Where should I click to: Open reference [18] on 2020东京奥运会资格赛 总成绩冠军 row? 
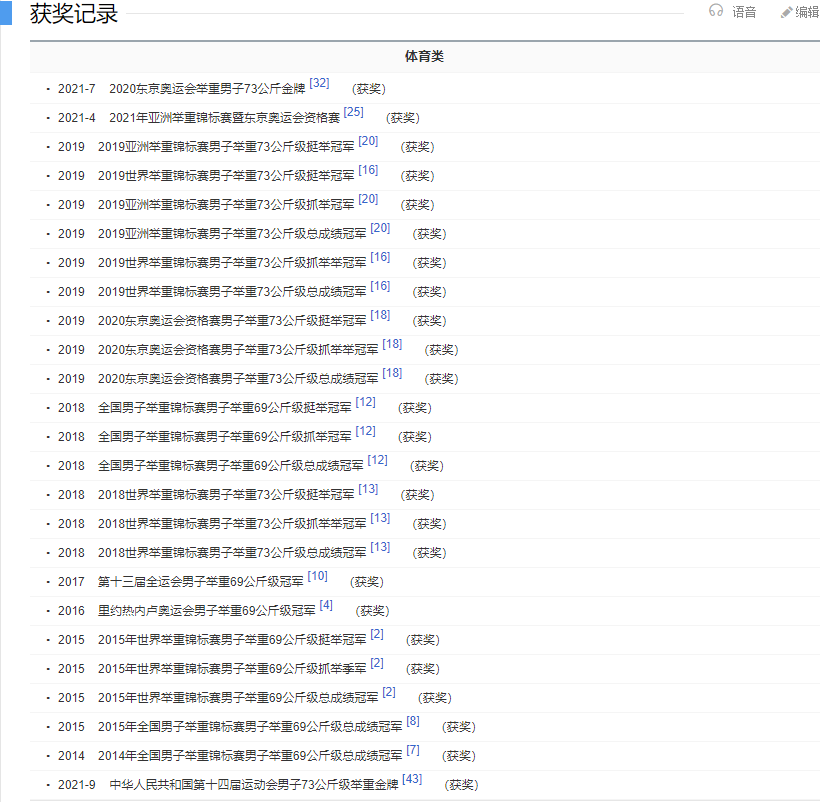coord(392,373)
